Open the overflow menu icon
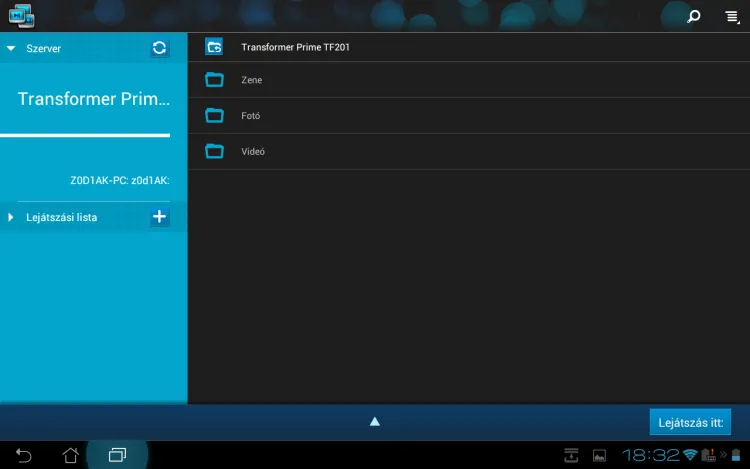Viewport: 750px width, 469px height. 731,16
